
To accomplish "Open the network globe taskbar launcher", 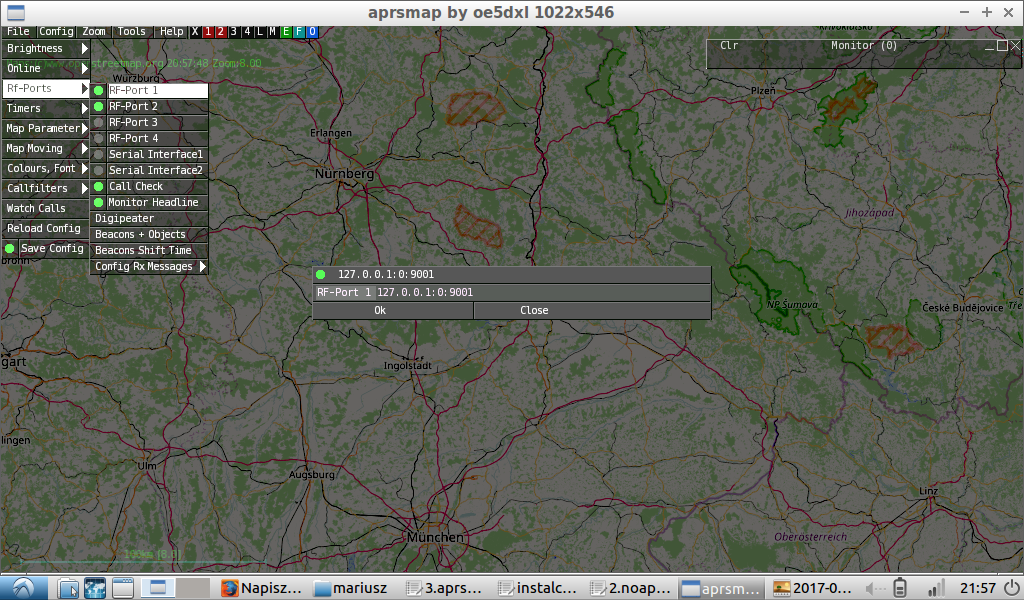I will pos(95,588).
